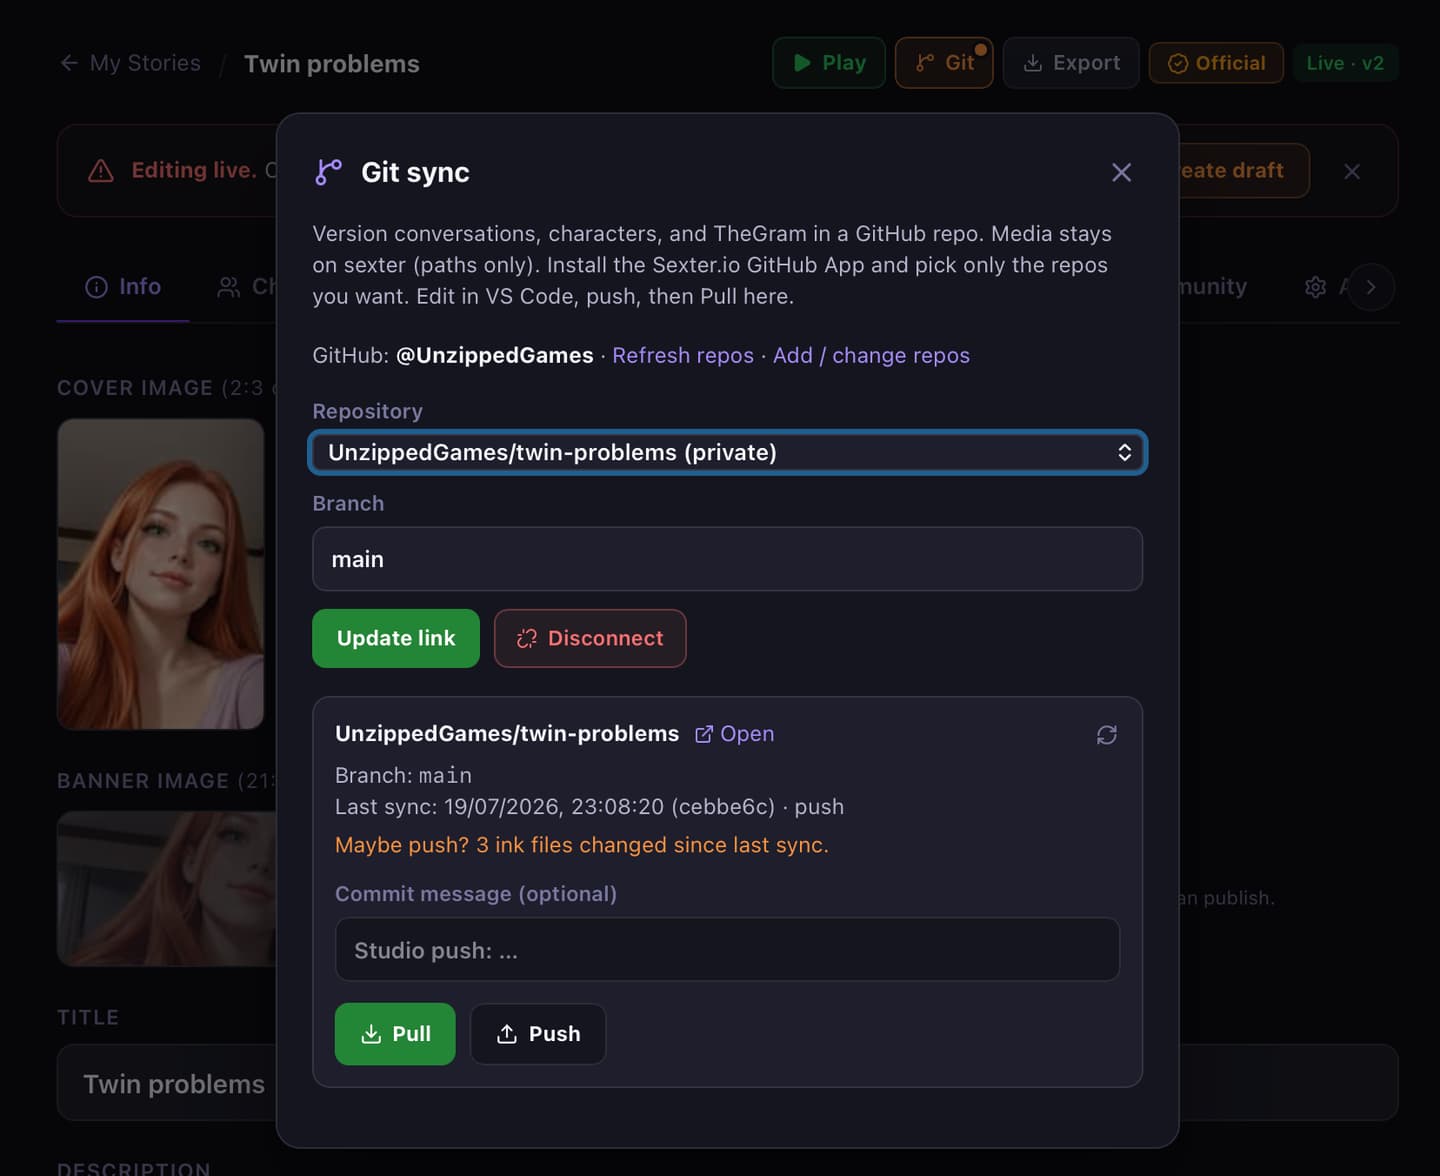The height and width of the screenshot is (1176, 1440).
Task: Click the upload icon in Push button
Action: [507, 1033]
